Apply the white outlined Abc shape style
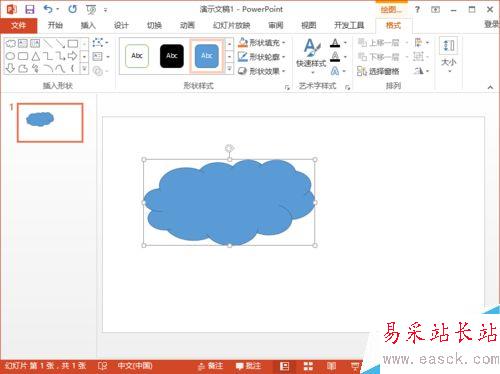This screenshot has width=500, height=374. point(137,56)
